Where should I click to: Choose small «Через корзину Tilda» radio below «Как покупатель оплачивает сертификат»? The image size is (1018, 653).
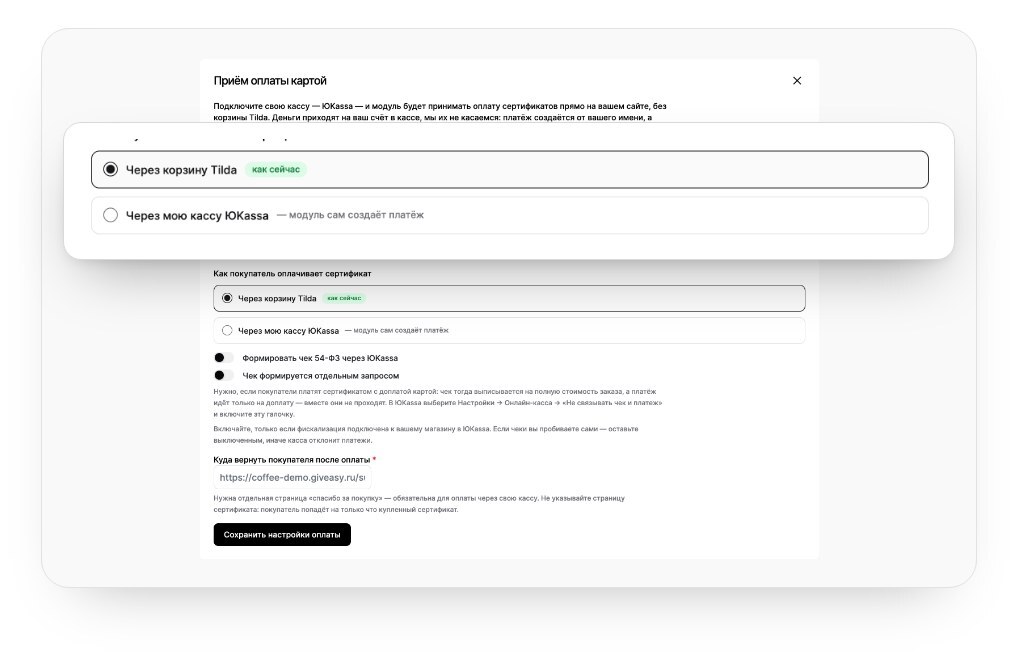(x=227, y=298)
